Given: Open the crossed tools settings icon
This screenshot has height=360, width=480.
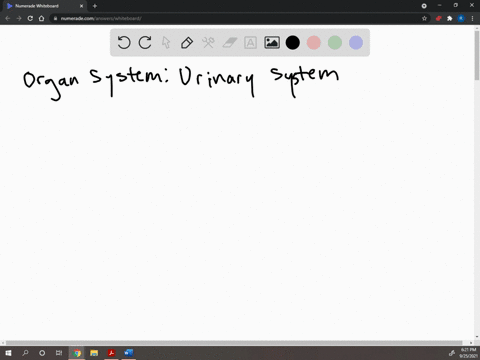Looking at the screenshot, I should [x=208, y=43].
